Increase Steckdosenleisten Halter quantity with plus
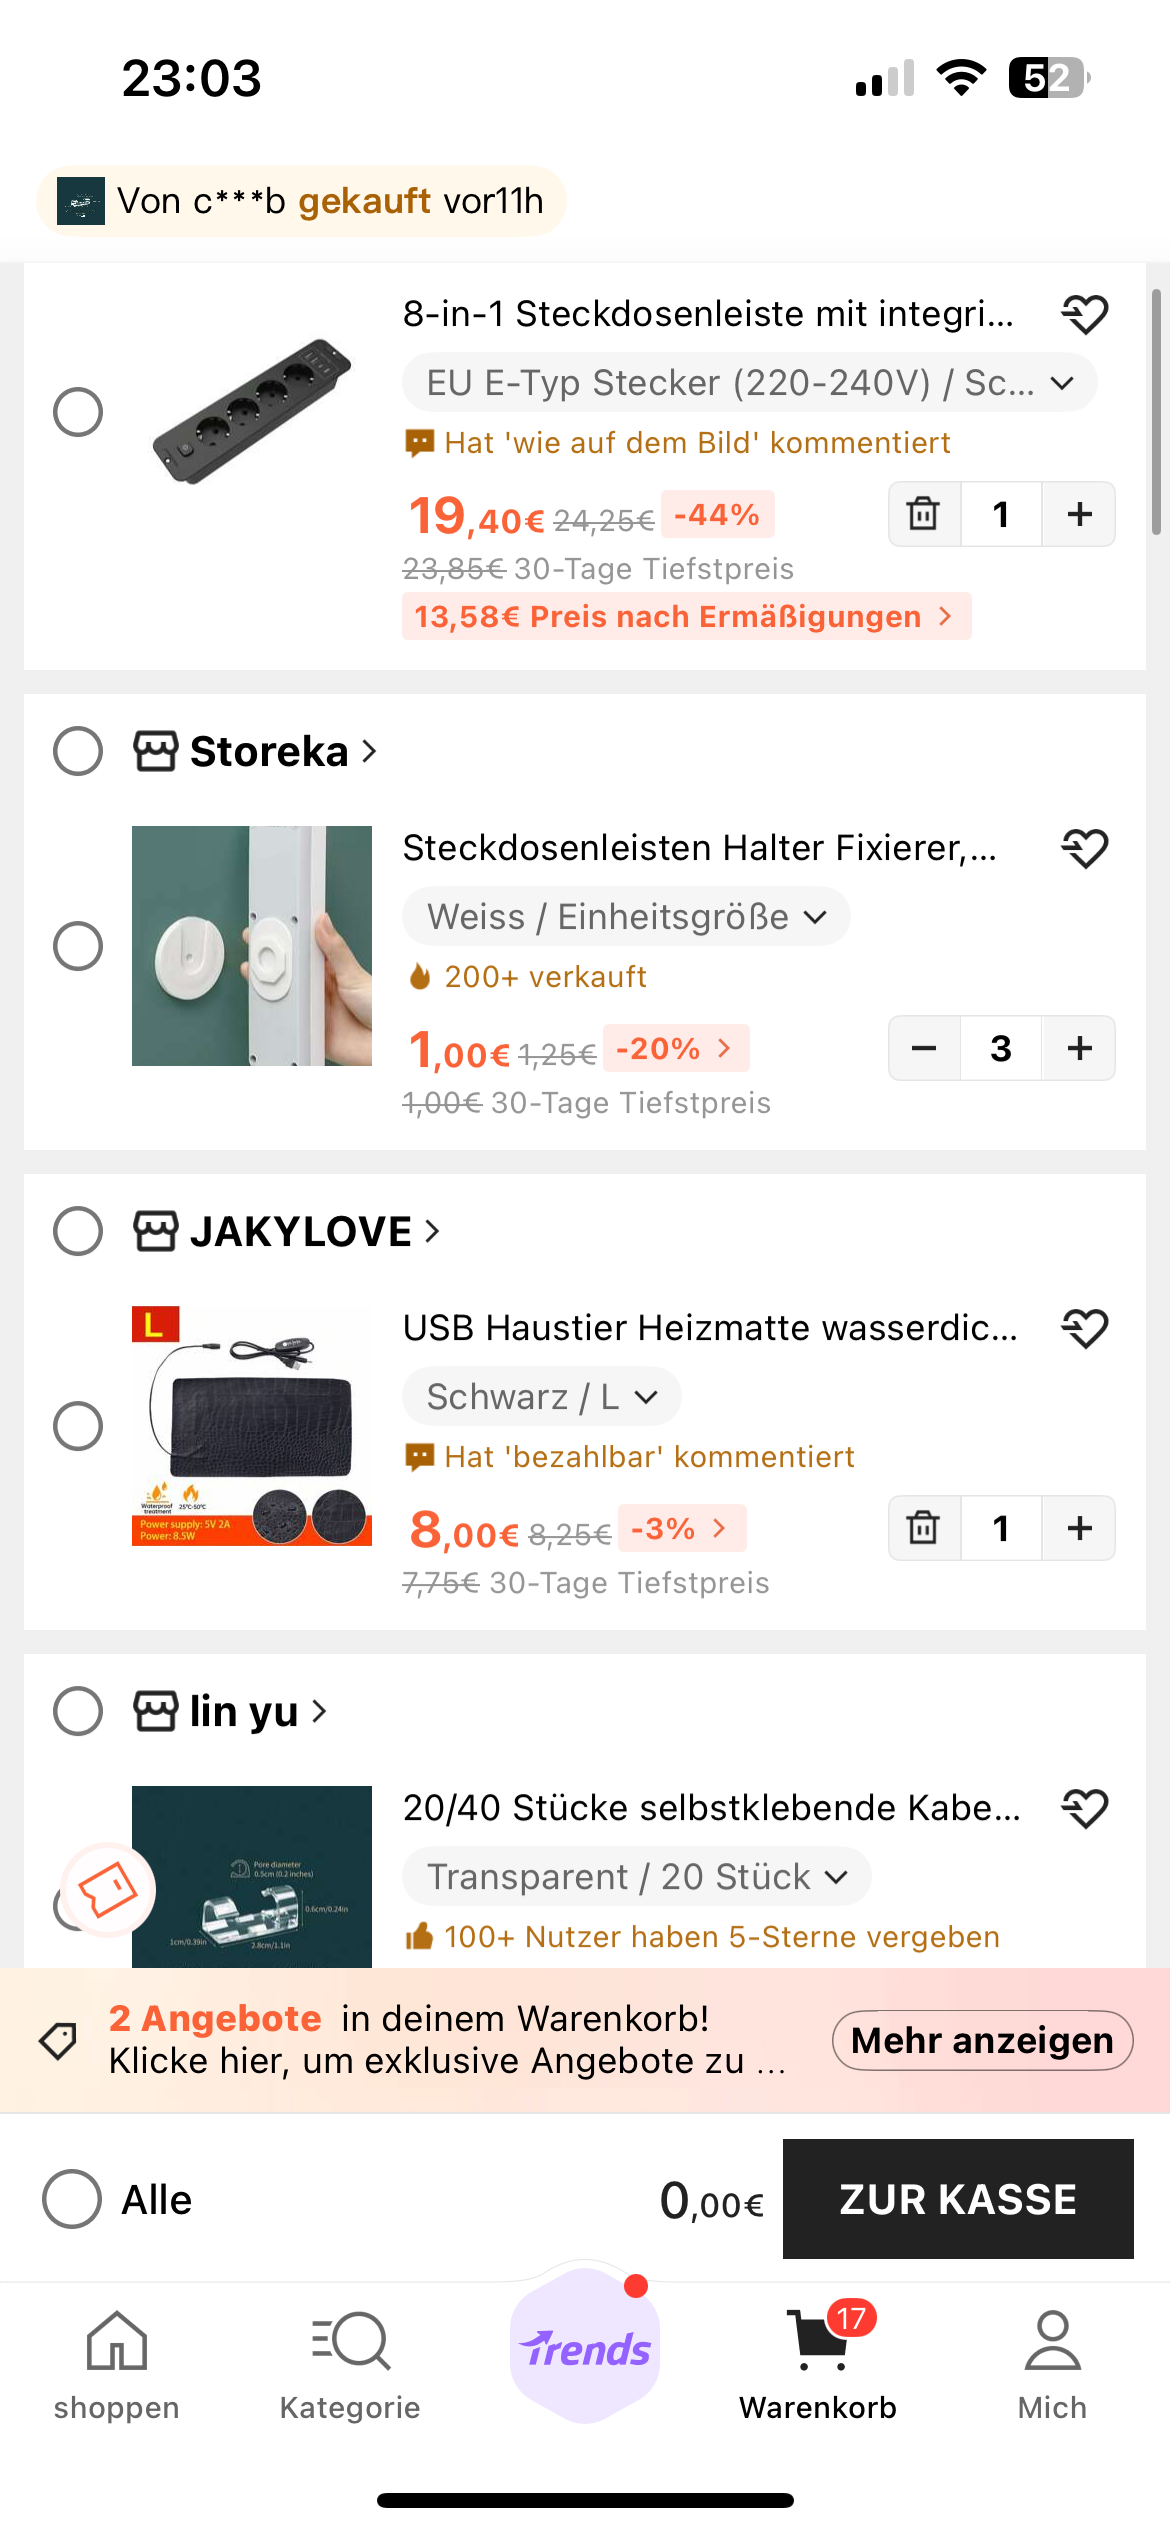The image size is (1170, 2532). pos(1079,1048)
